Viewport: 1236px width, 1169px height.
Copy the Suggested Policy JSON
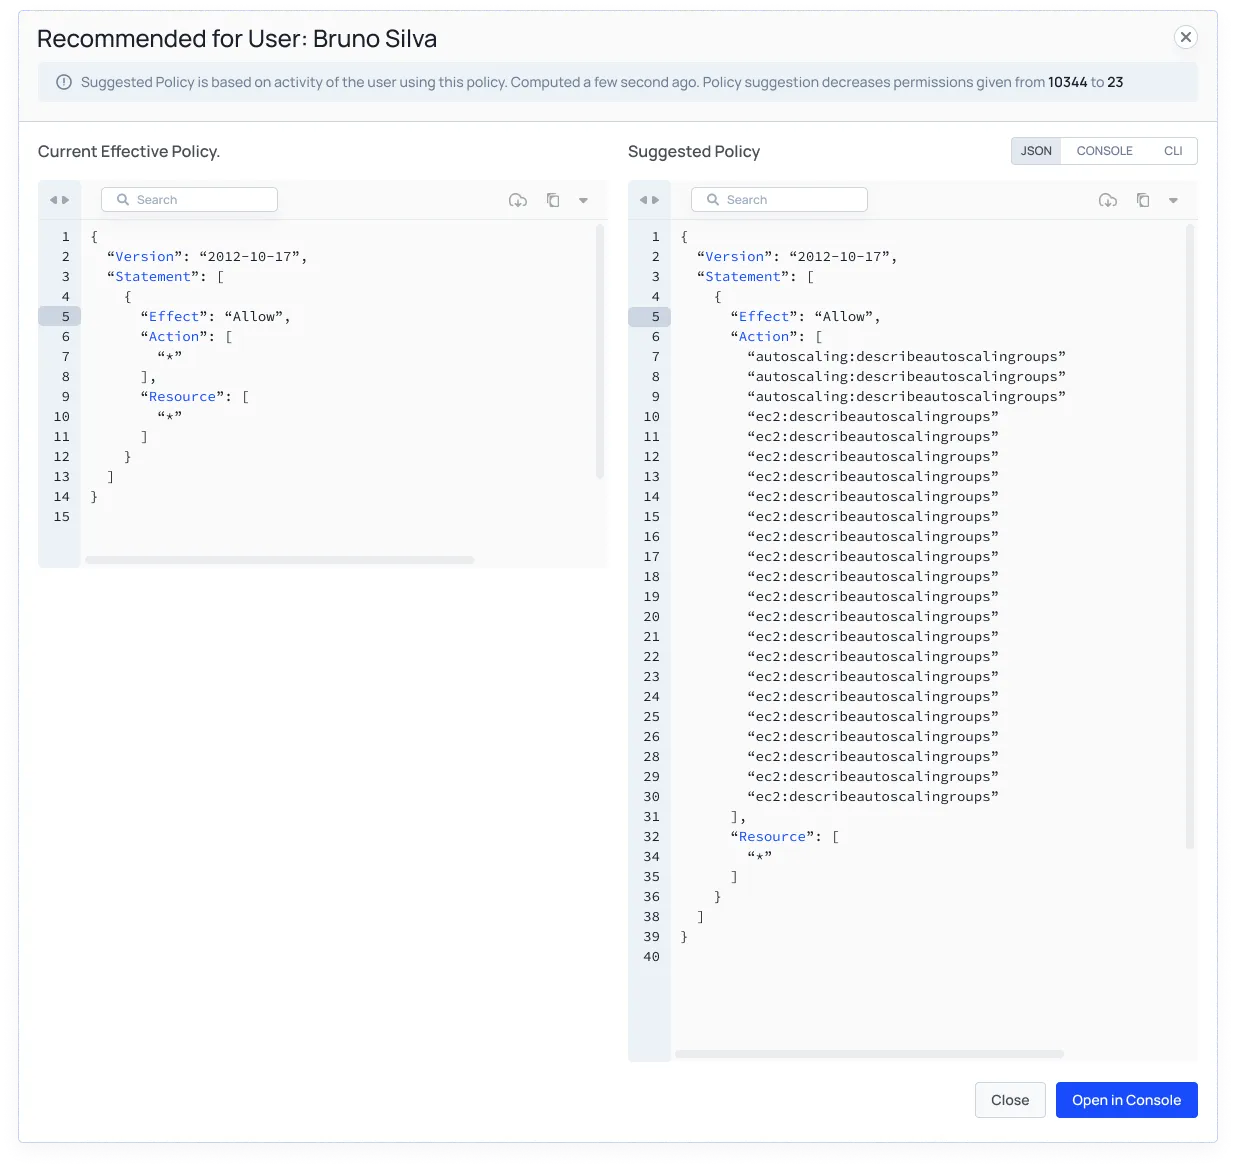(x=1143, y=200)
